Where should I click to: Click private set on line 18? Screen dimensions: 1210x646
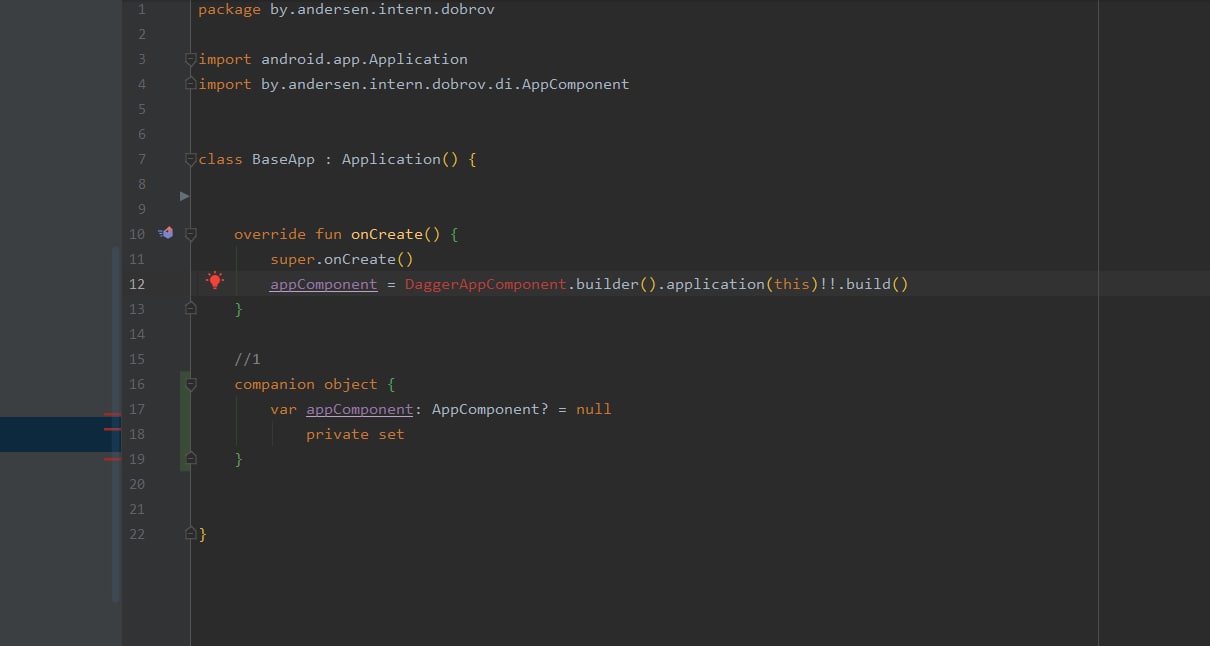tap(355, 434)
